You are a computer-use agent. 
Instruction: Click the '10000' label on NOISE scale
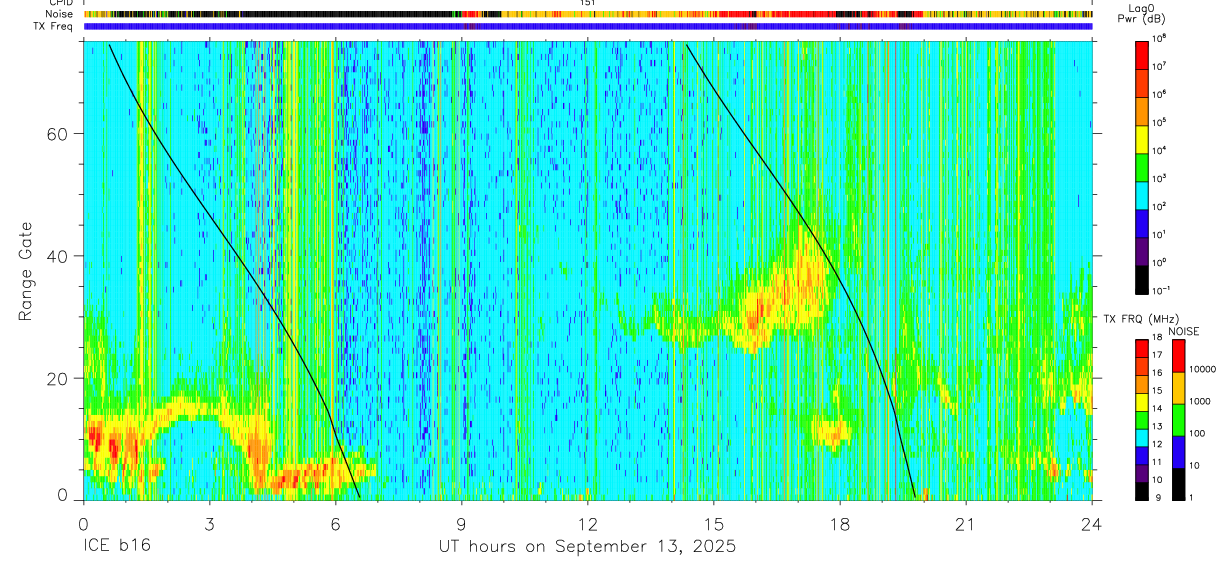click(1203, 370)
